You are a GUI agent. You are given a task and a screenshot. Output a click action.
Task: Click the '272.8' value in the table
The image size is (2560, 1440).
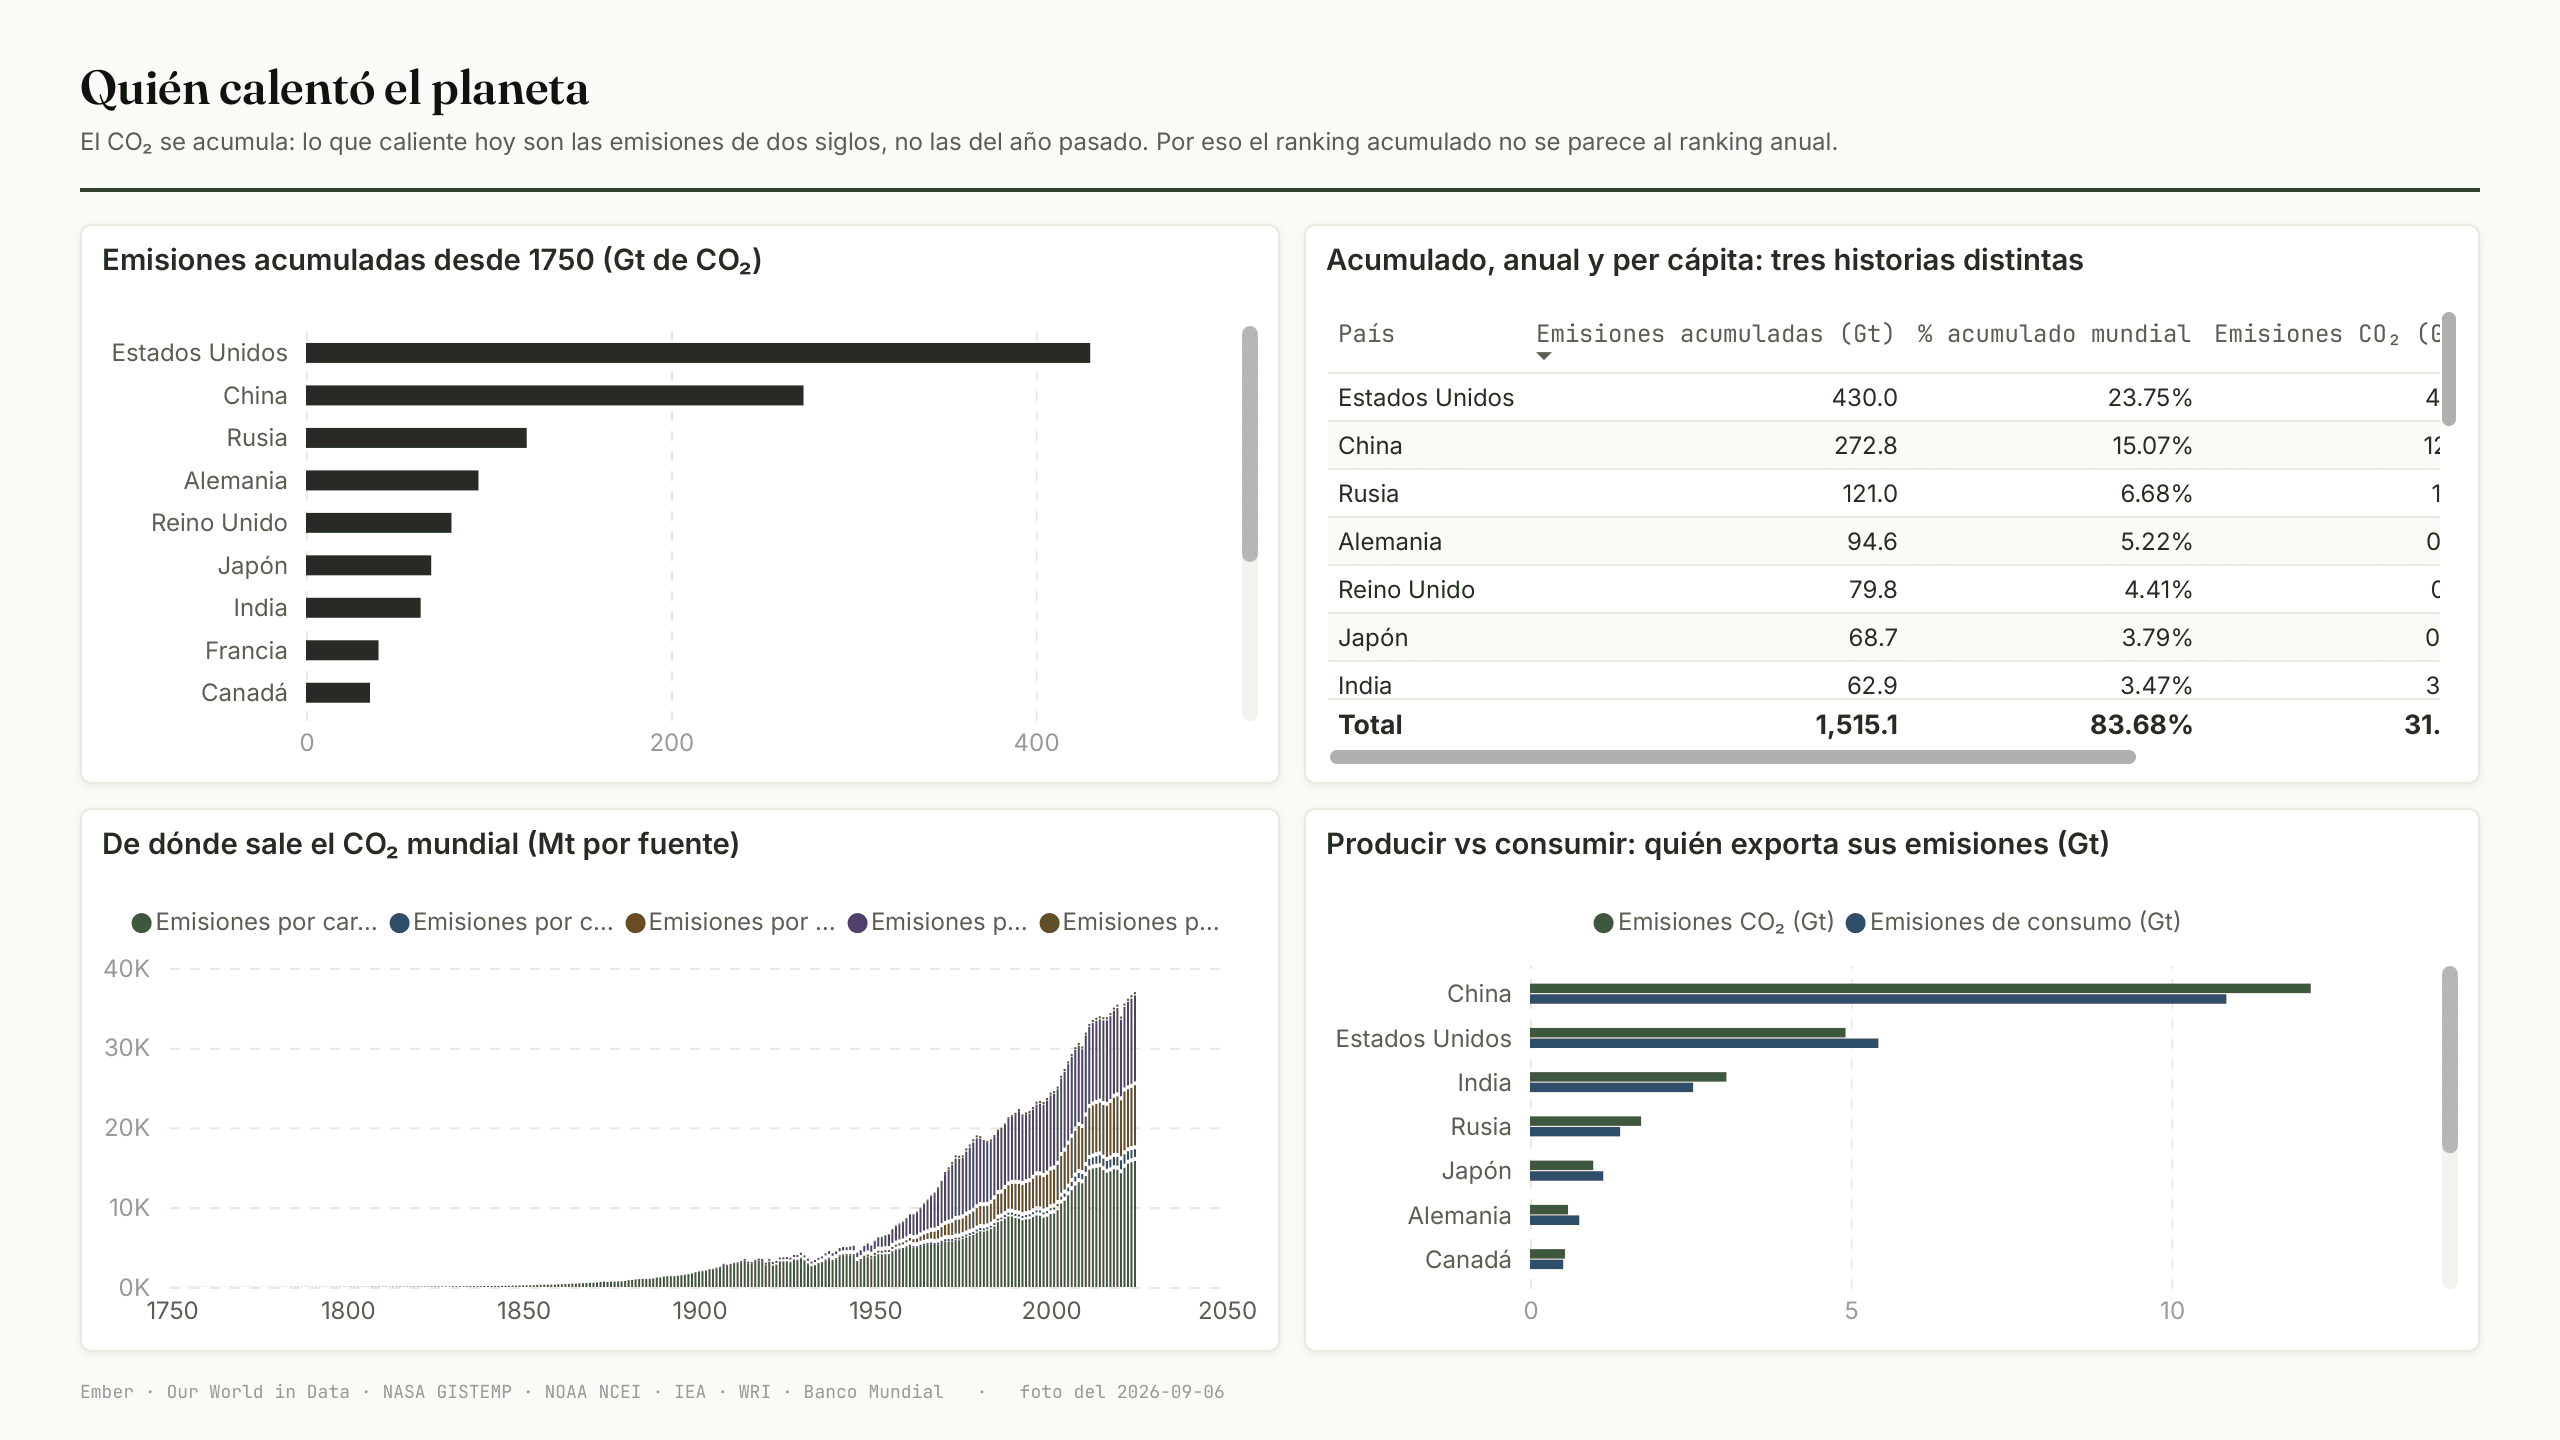tap(1865, 446)
